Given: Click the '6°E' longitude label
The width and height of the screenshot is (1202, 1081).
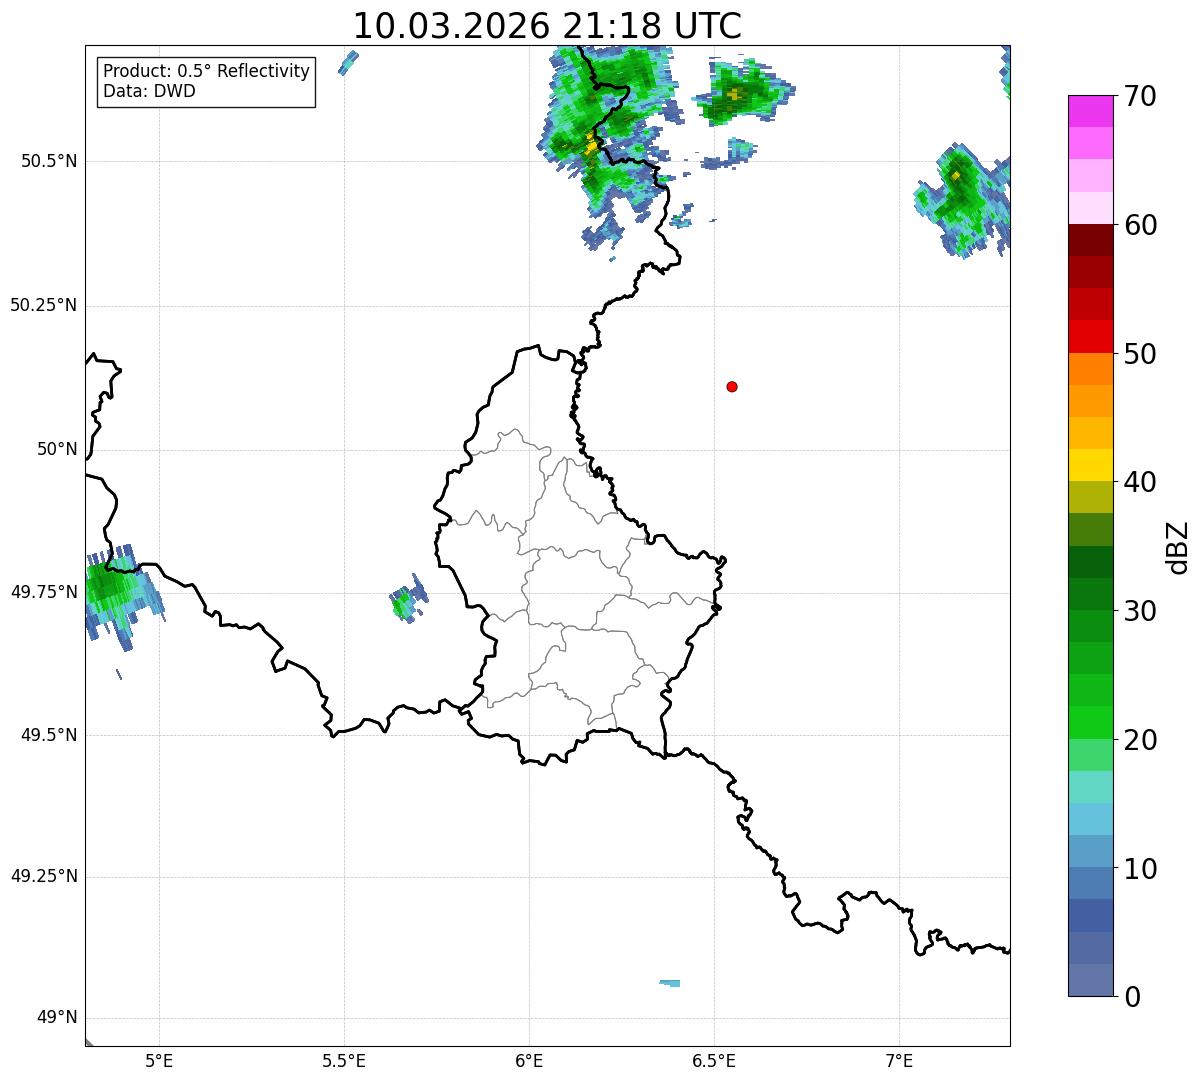Looking at the screenshot, I should coord(529,1061).
